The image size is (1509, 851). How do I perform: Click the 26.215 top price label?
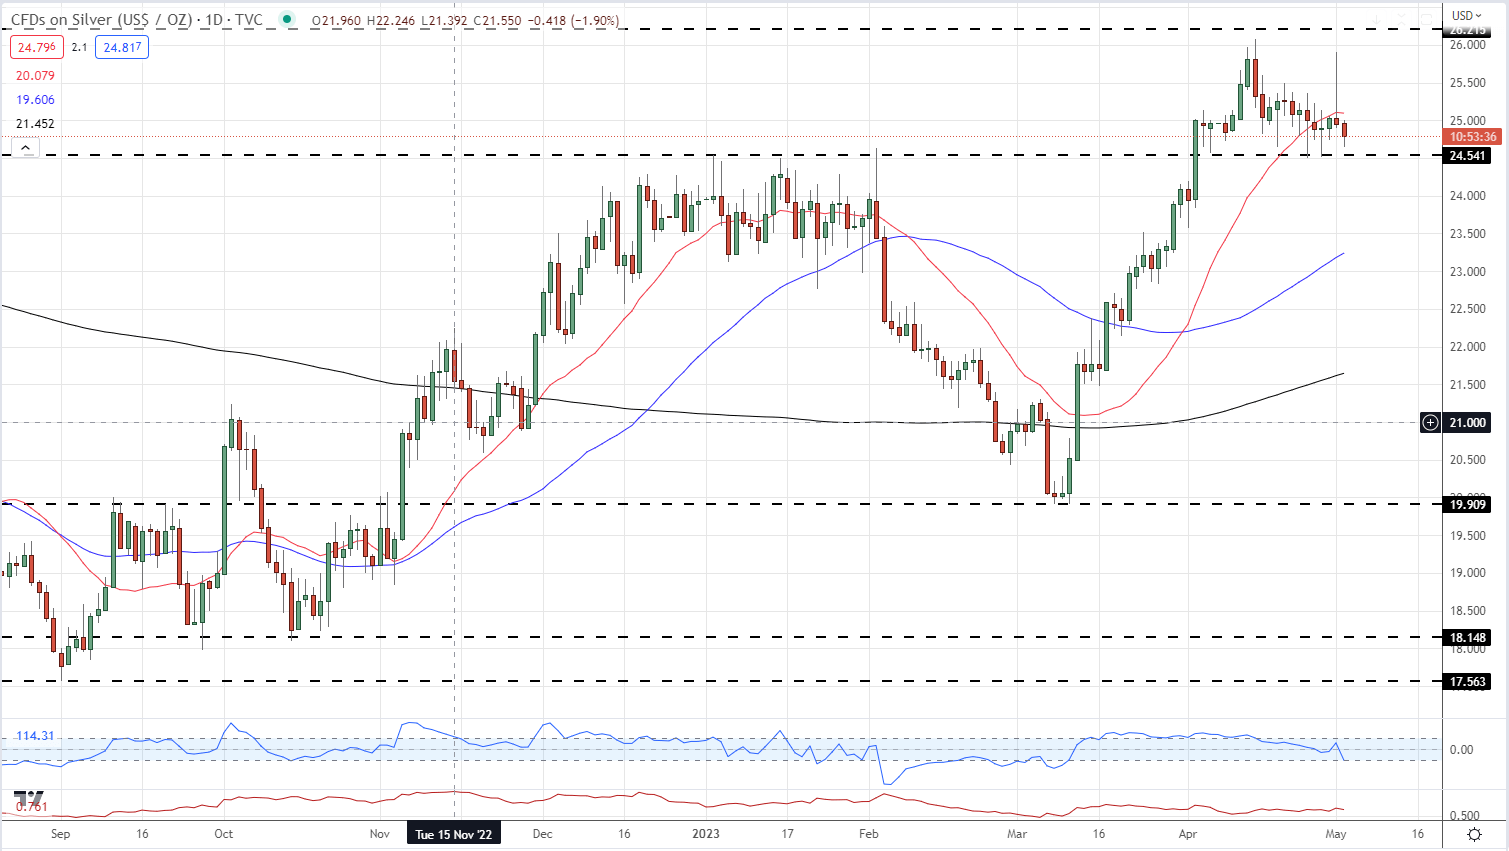[x=1467, y=31]
